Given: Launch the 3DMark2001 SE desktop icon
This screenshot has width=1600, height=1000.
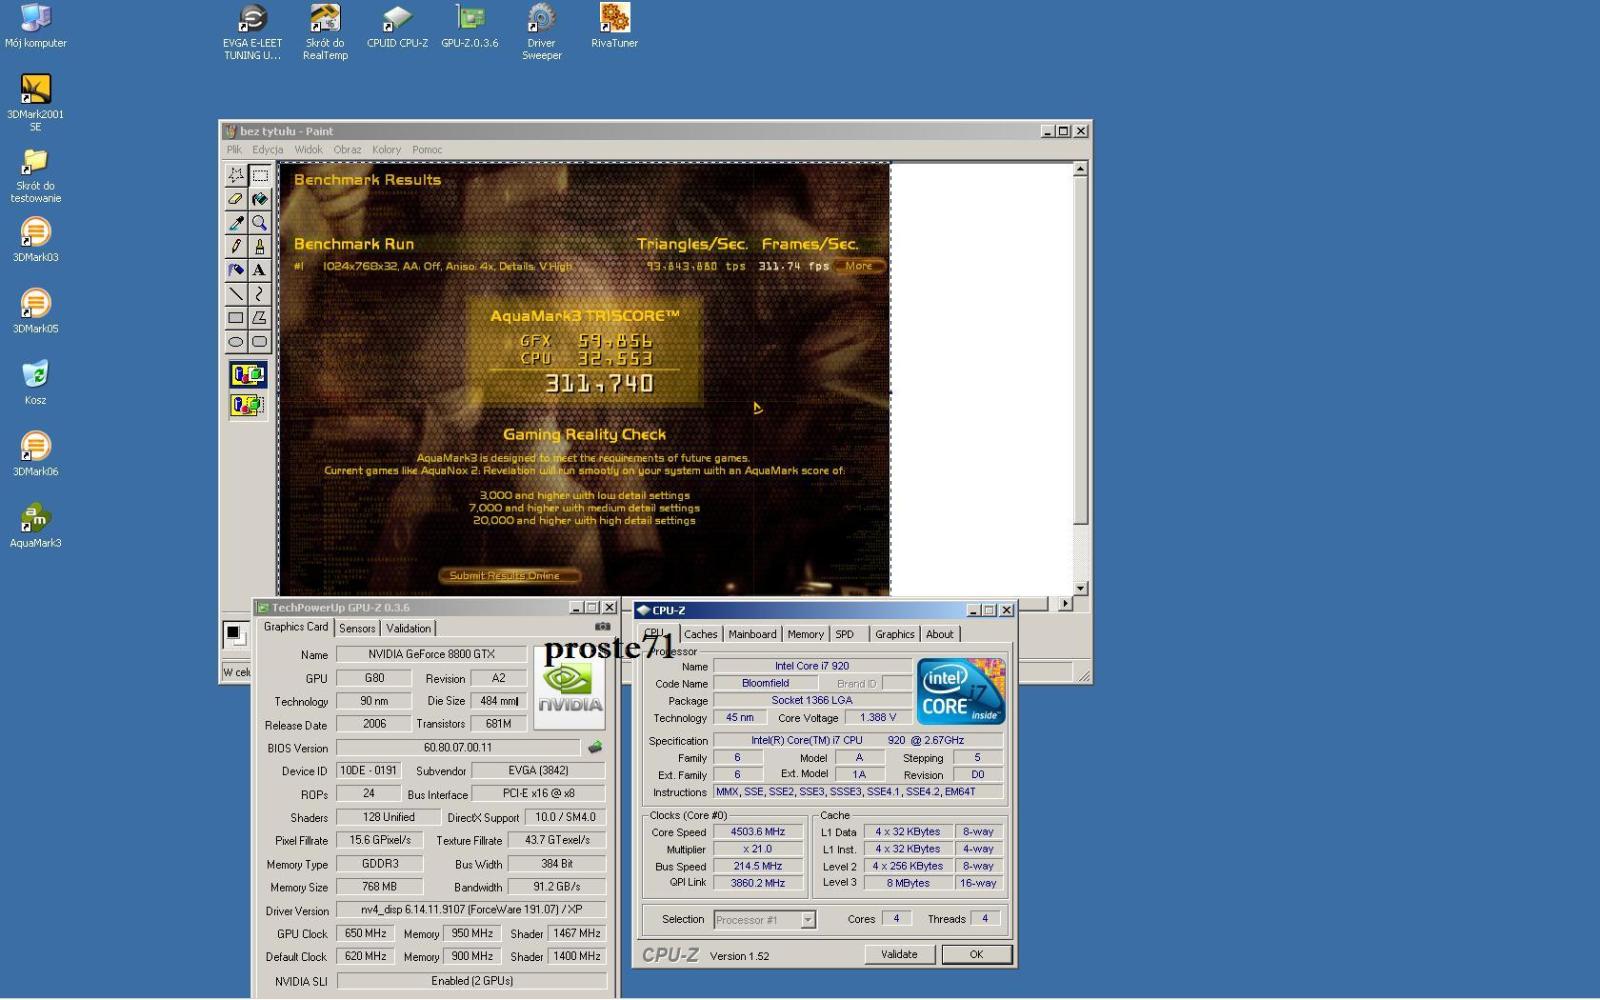Looking at the screenshot, I should tap(35, 103).
